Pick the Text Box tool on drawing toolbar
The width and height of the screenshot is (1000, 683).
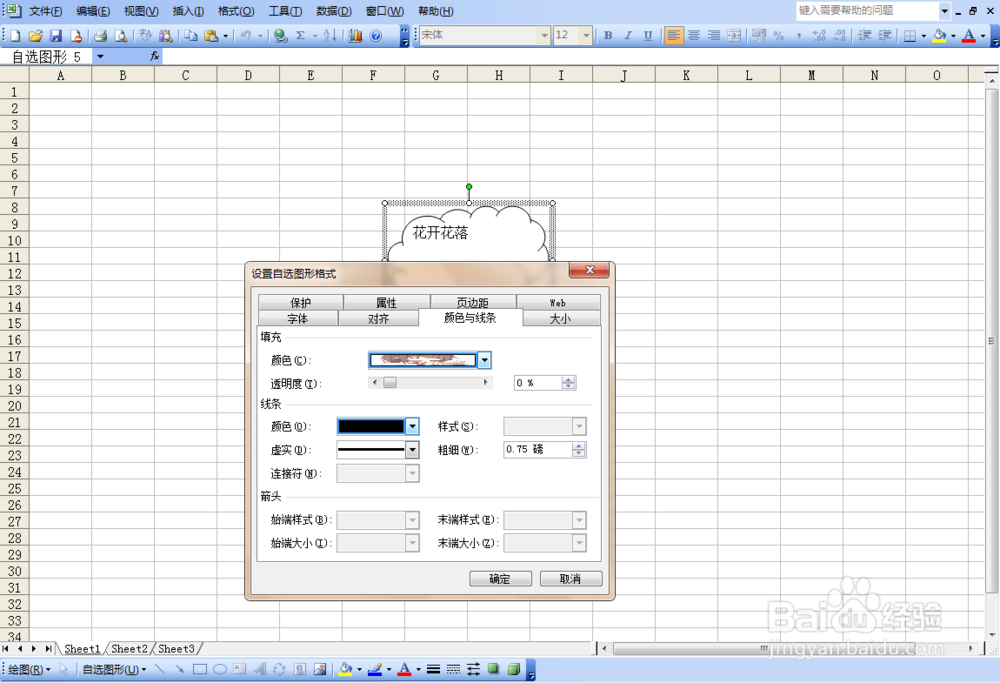coord(237,670)
